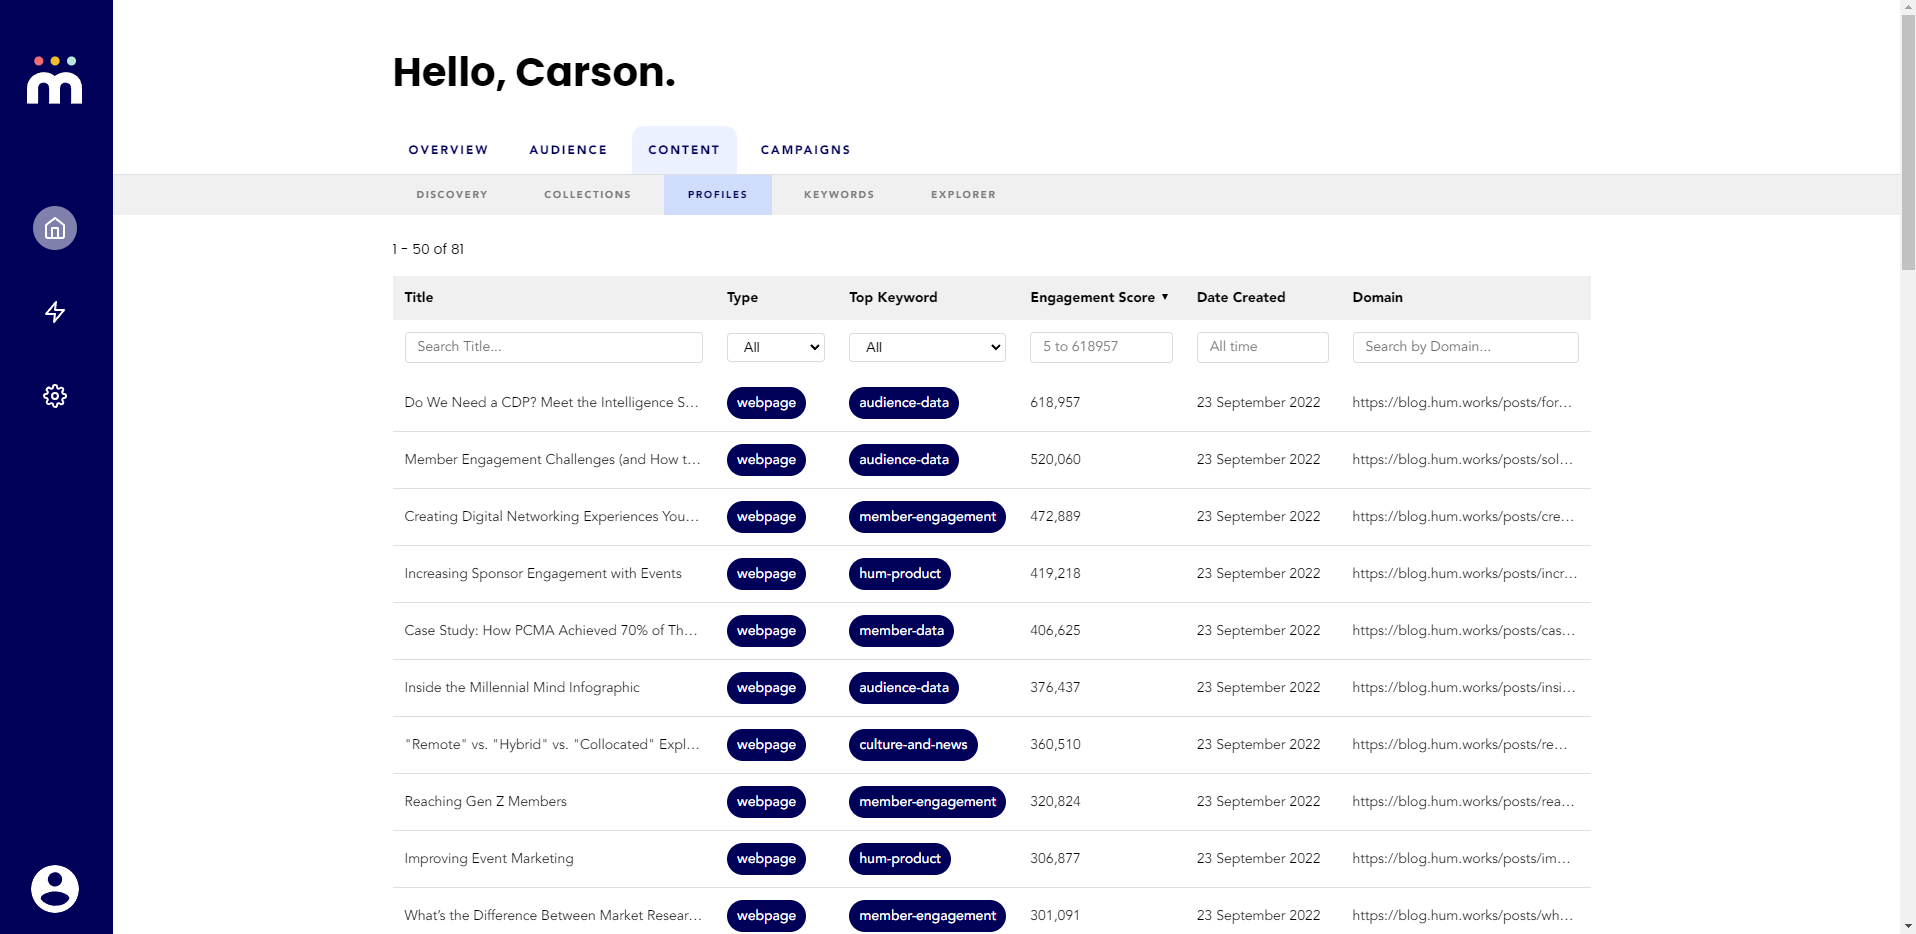
Task: Click the page vertical scrollbar
Action: pos(1908,143)
